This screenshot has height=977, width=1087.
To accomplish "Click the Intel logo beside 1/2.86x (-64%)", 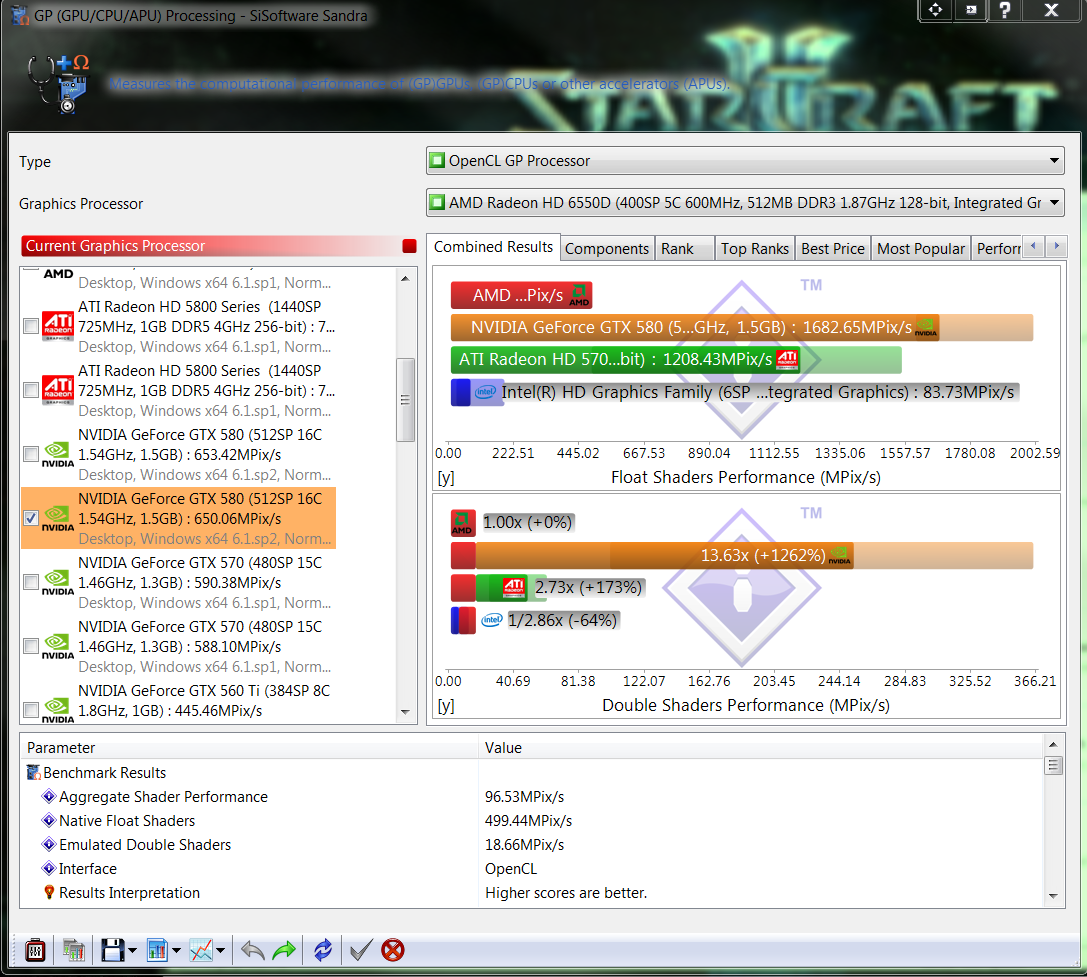I will 492,620.
